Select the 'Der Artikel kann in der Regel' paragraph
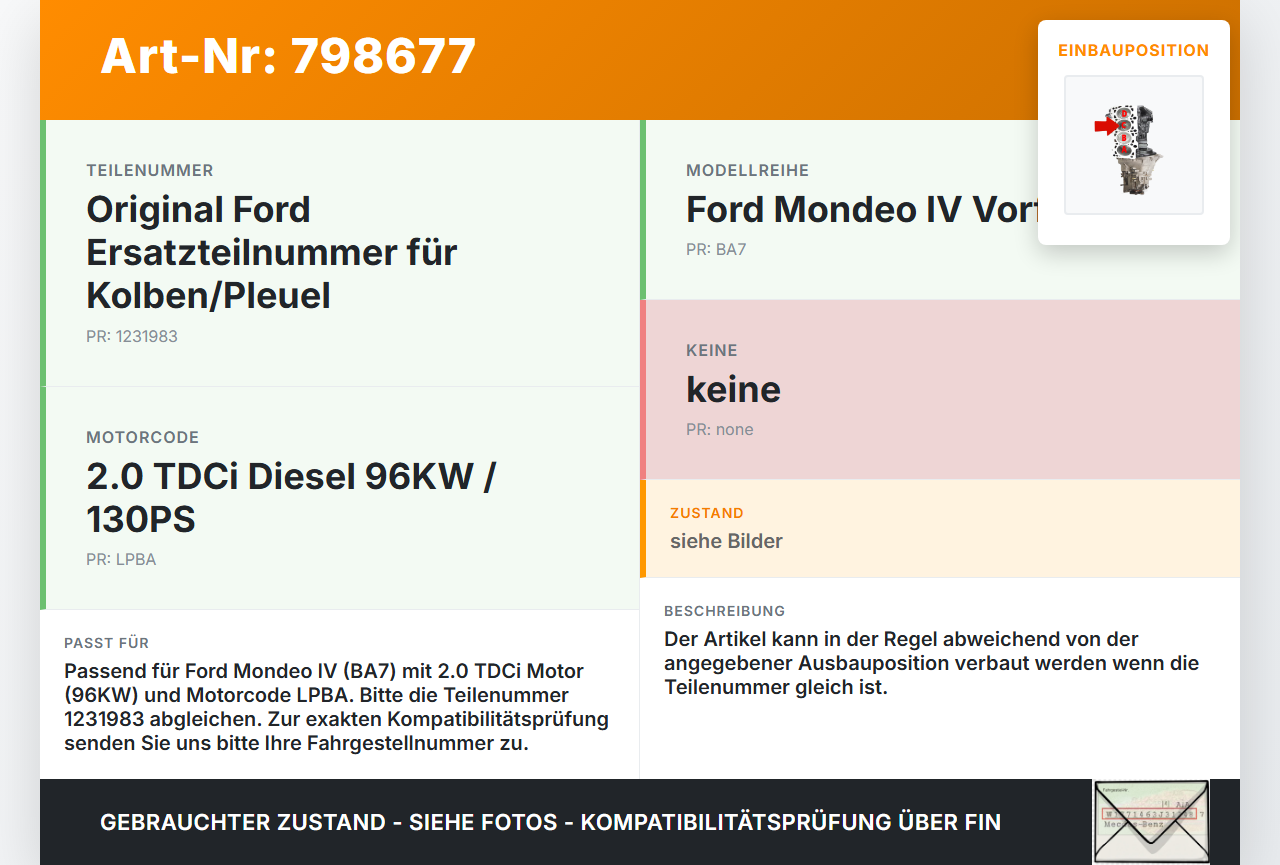Image resolution: width=1280 pixels, height=865 pixels. click(x=932, y=663)
